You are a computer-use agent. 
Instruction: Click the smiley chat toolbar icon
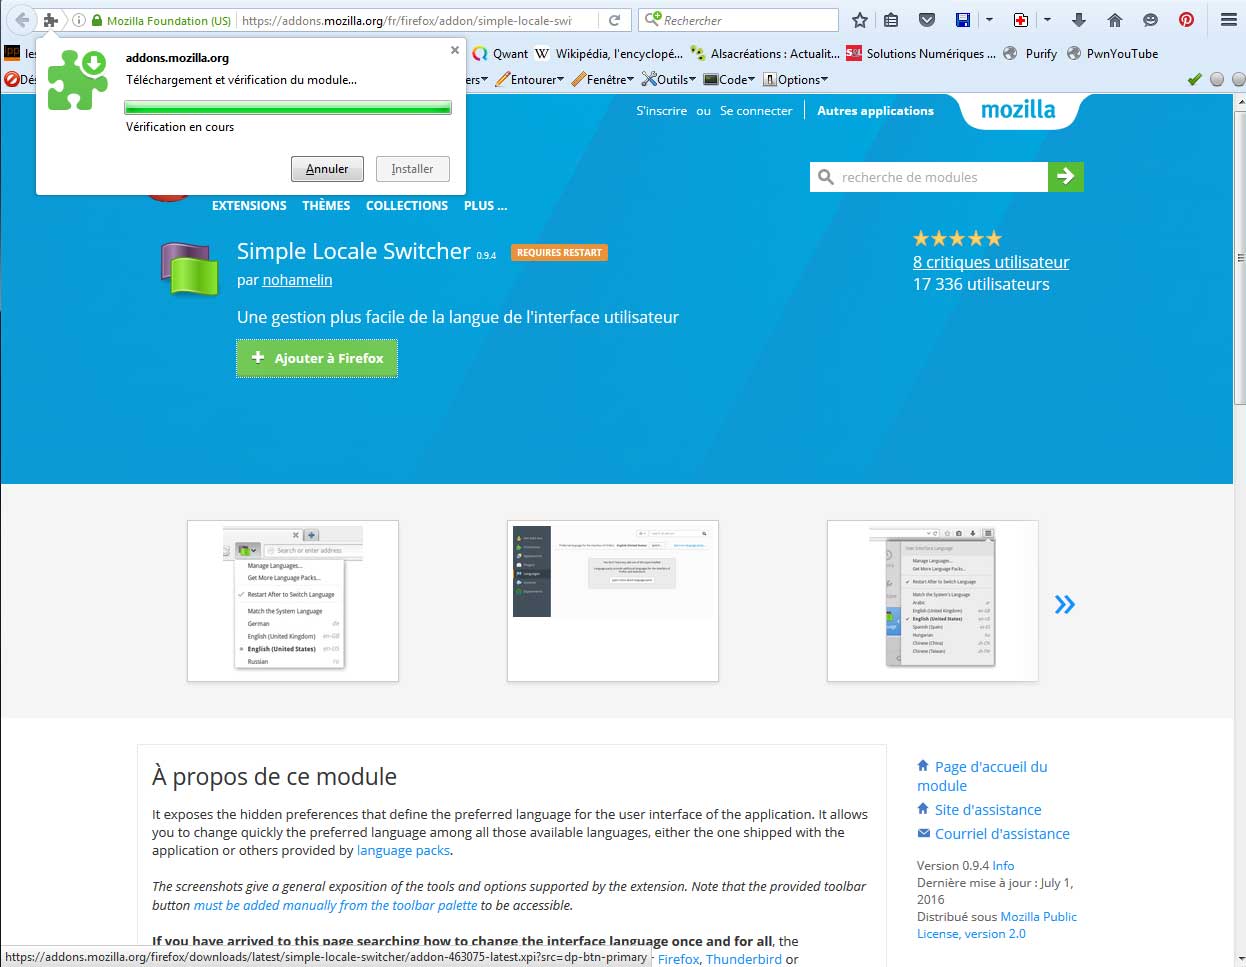pos(1151,20)
